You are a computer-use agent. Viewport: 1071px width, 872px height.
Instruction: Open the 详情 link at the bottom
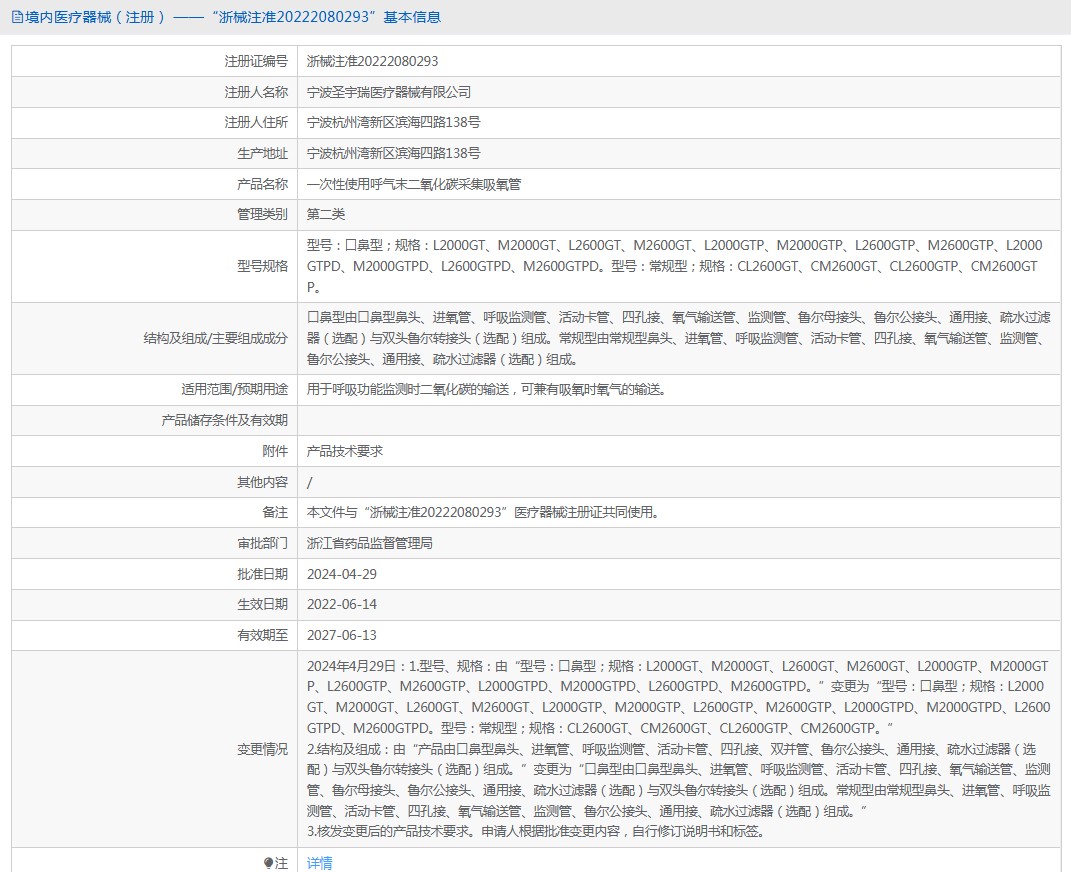point(320,863)
